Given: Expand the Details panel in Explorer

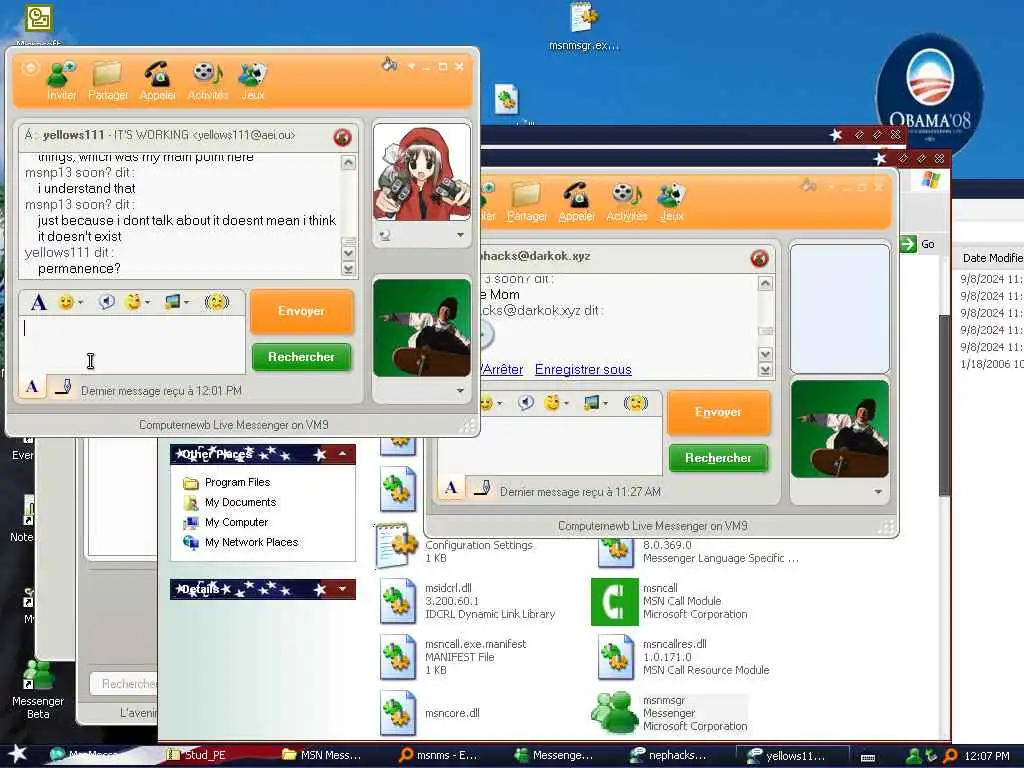Looking at the screenshot, I should 342,589.
